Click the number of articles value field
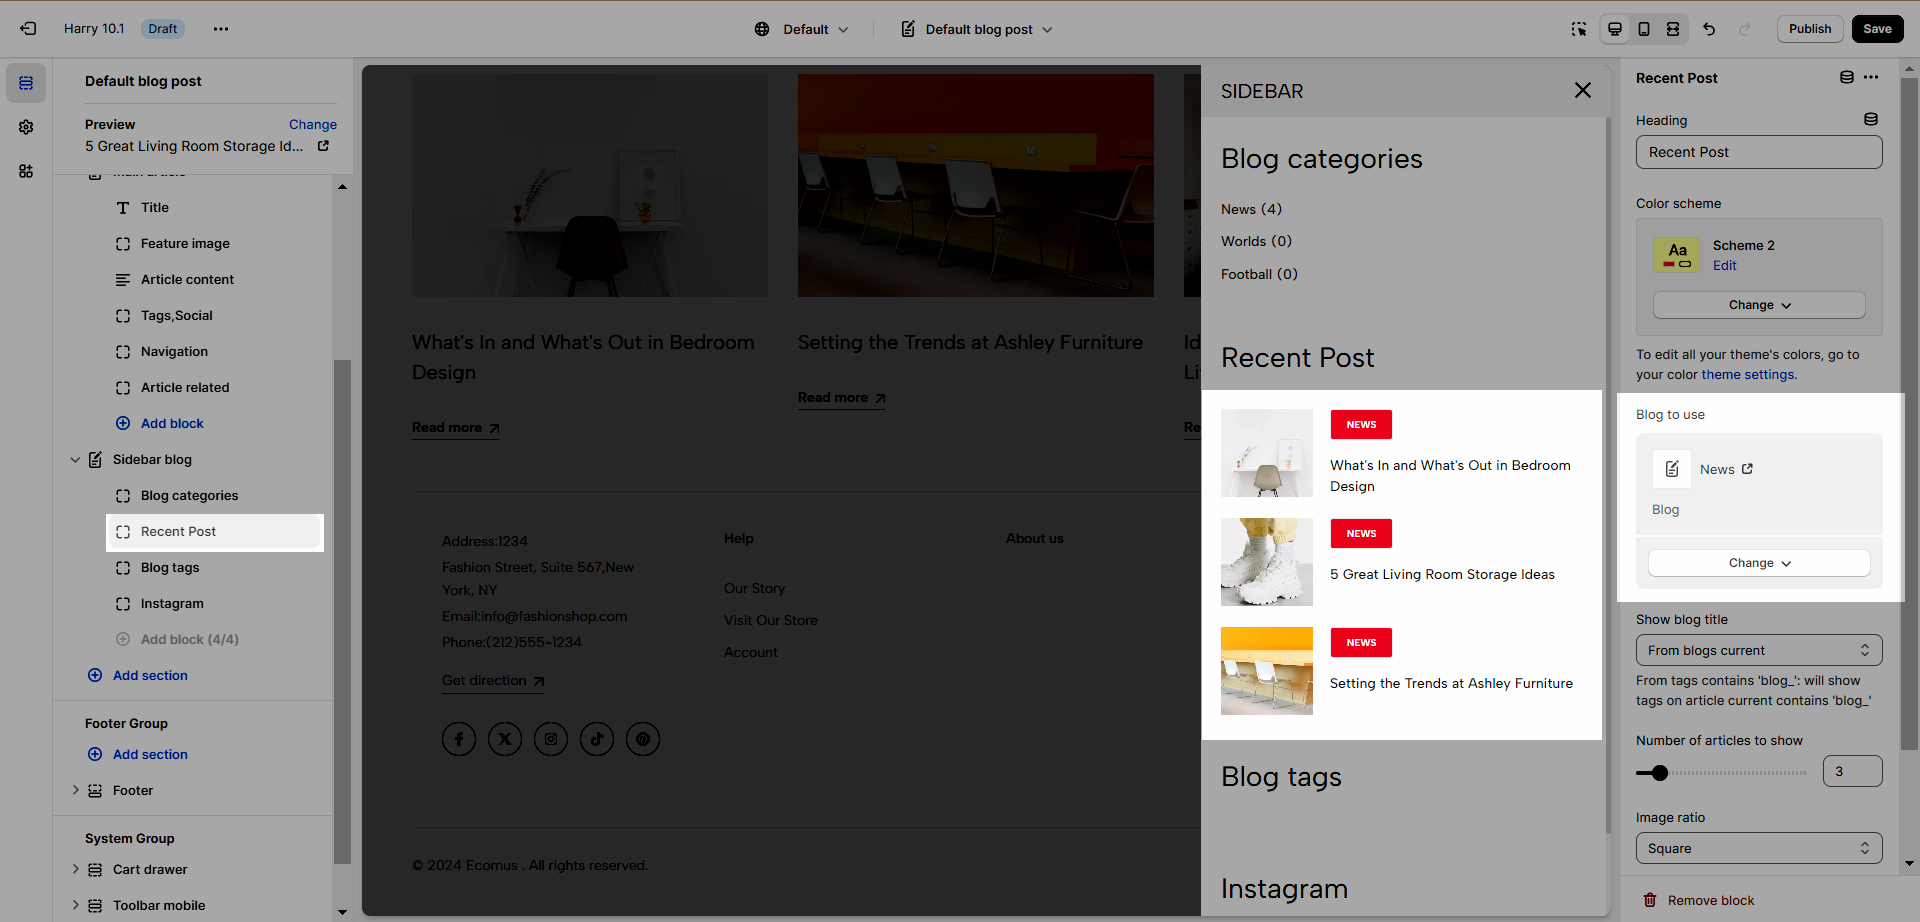This screenshot has width=1920, height=922. pyautogui.click(x=1852, y=771)
